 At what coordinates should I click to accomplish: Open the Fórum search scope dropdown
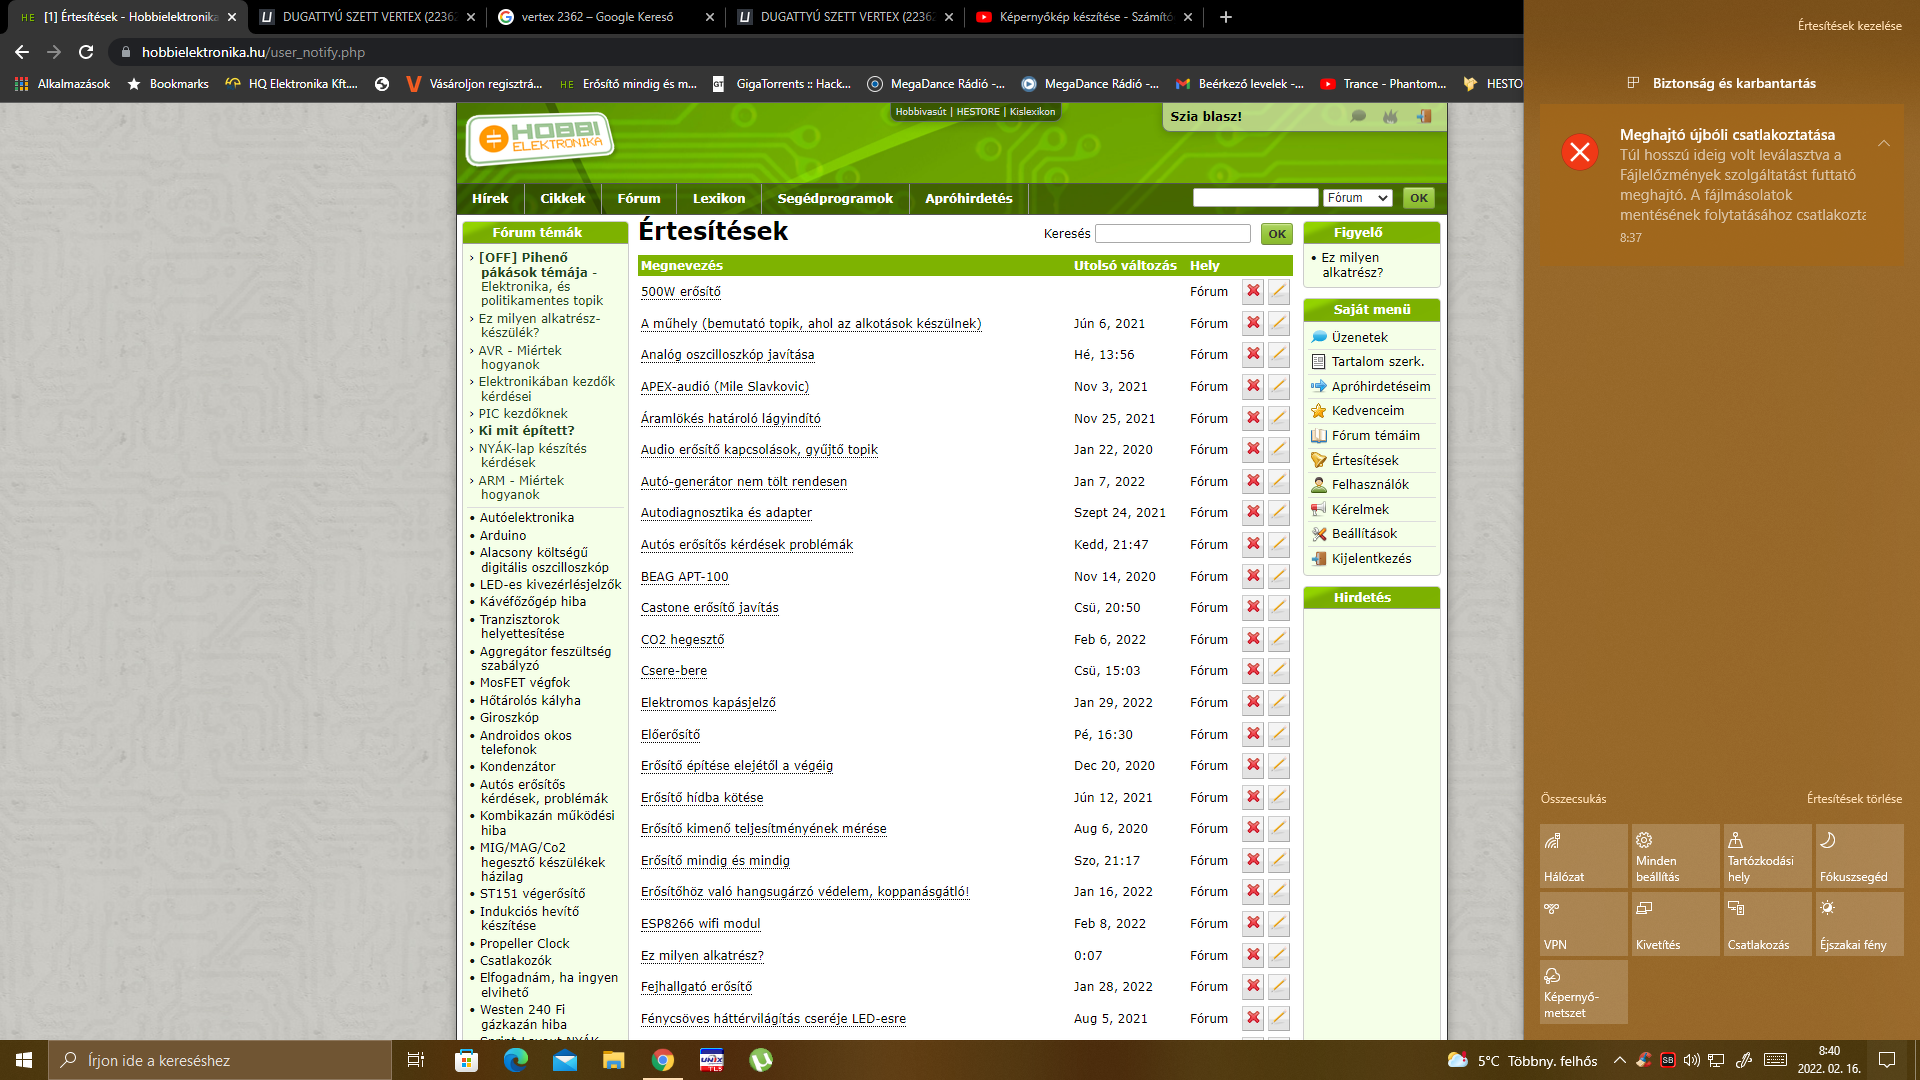pos(1357,198)
